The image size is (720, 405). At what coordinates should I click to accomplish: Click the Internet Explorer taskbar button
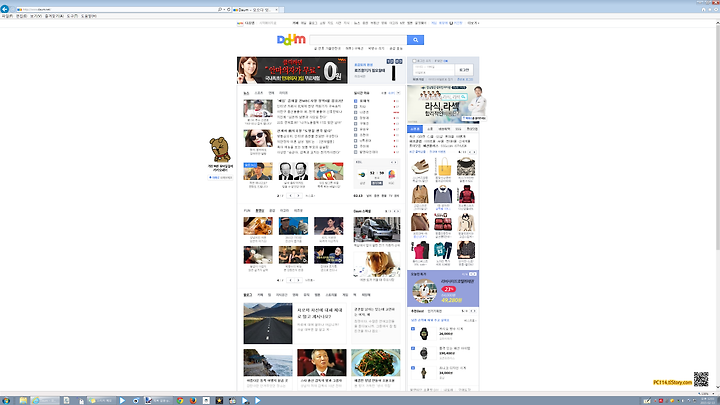pyautogui.click(x=45, y=400)
